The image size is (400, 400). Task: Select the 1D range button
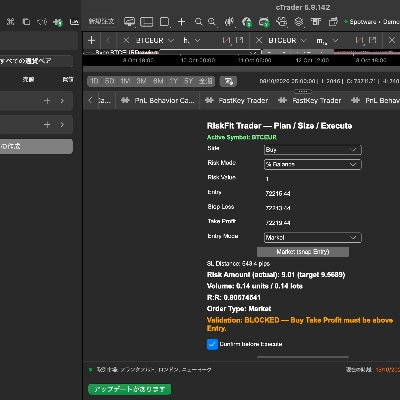[x=94, y=81]
